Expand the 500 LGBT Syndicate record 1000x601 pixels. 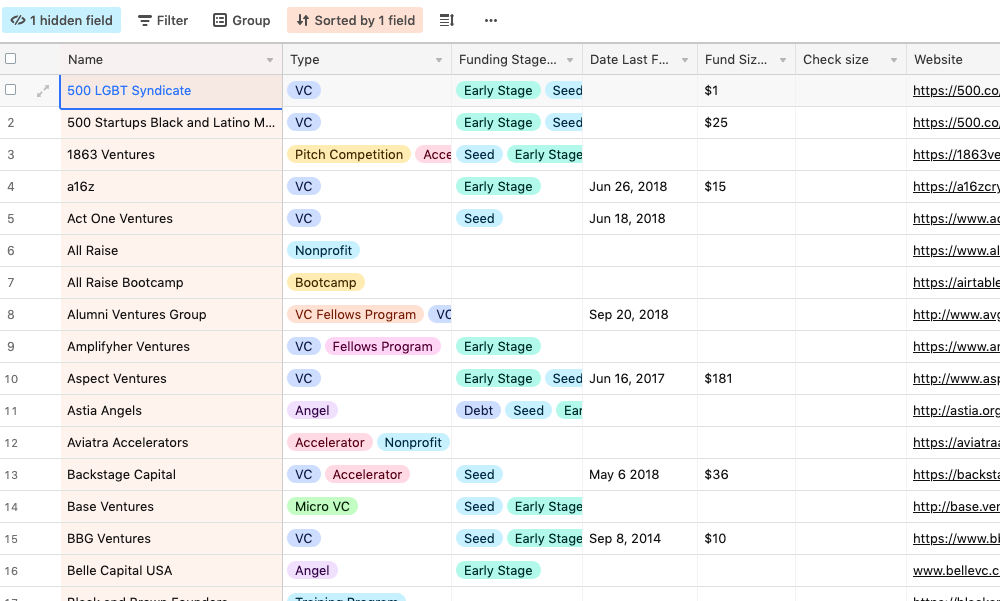click(43, 91)
